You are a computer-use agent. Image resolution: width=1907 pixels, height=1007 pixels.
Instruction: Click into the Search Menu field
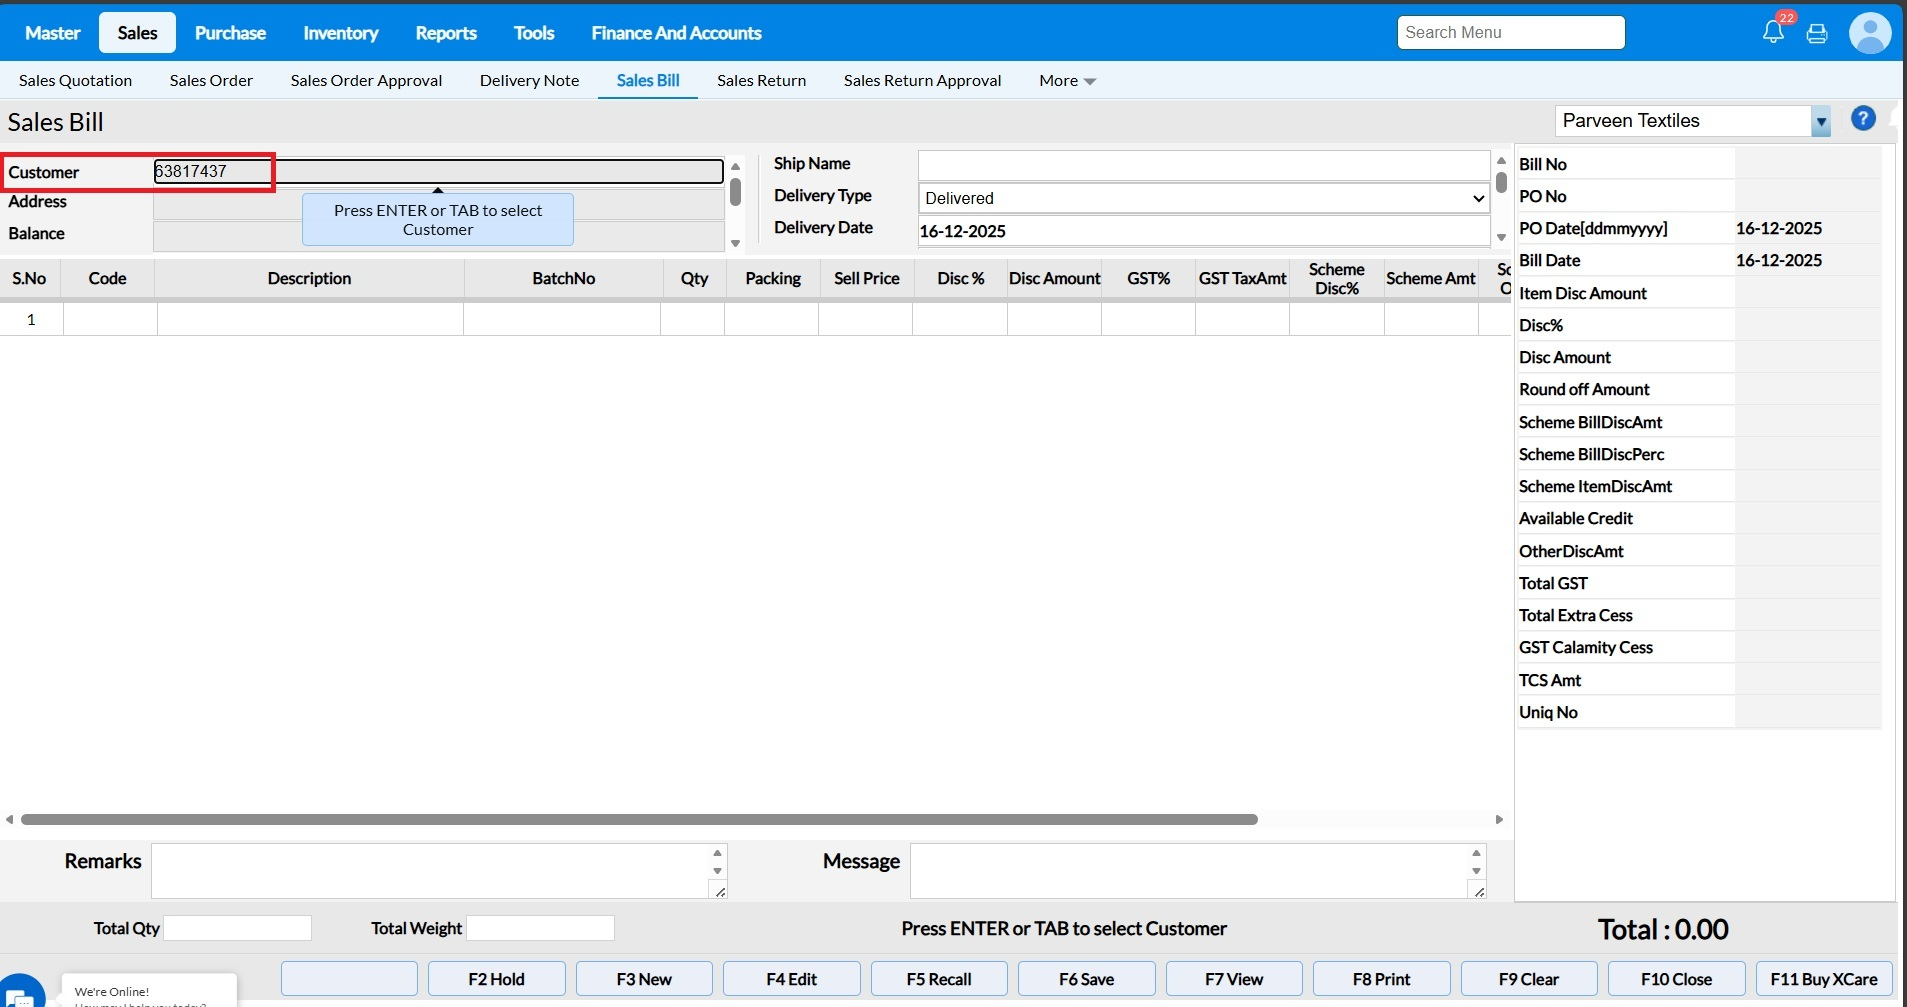click(x=1510, y=33)
